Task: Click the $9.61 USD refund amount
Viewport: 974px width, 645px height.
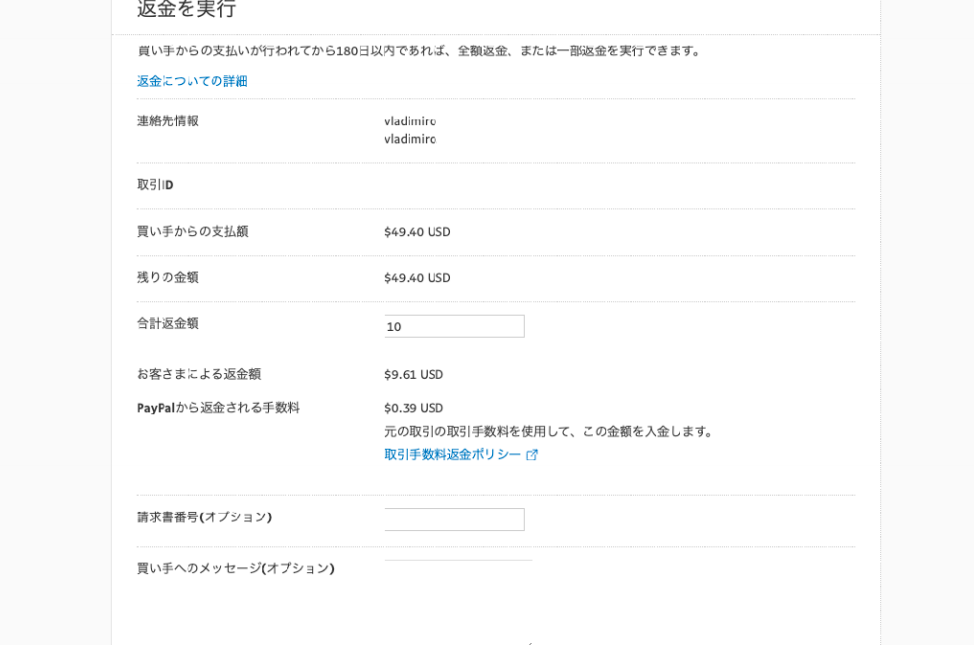Action: point(413,374)
